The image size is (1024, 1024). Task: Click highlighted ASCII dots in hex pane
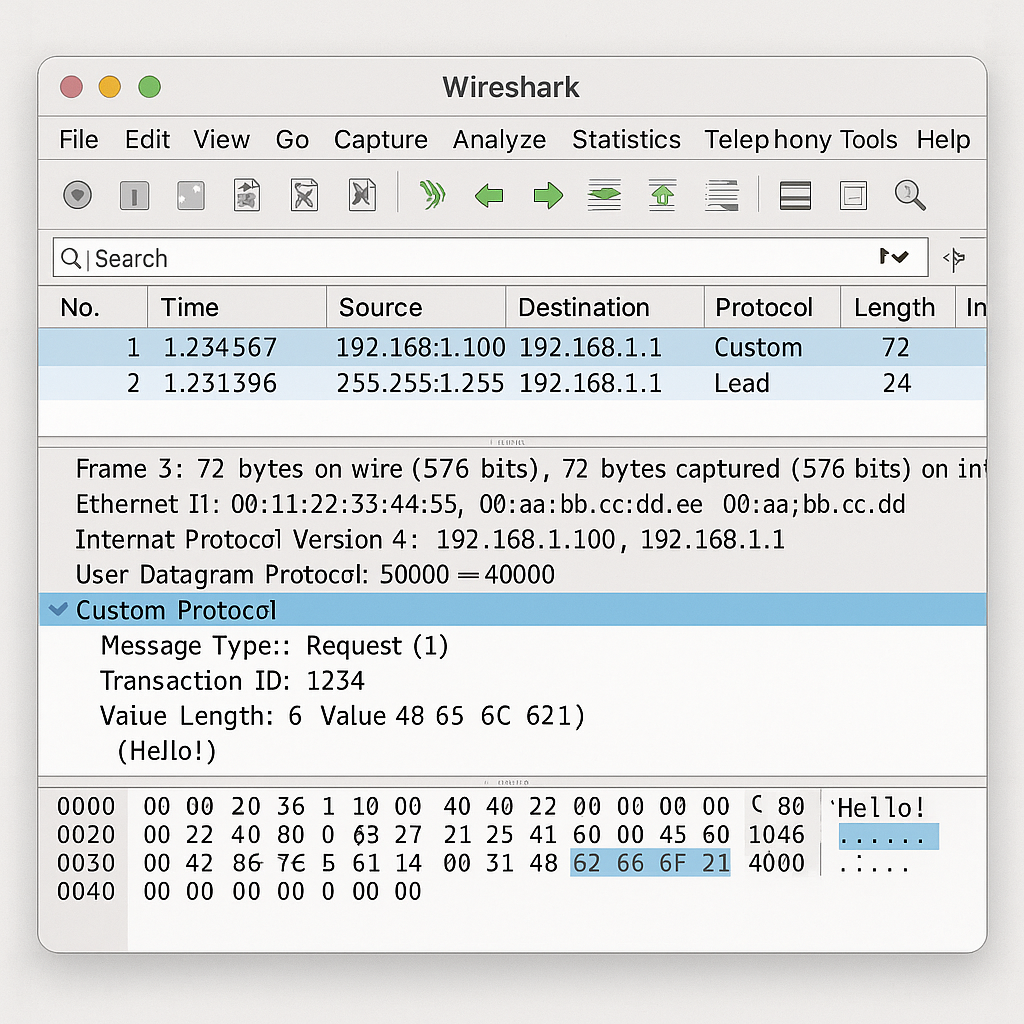click(889, 837)
